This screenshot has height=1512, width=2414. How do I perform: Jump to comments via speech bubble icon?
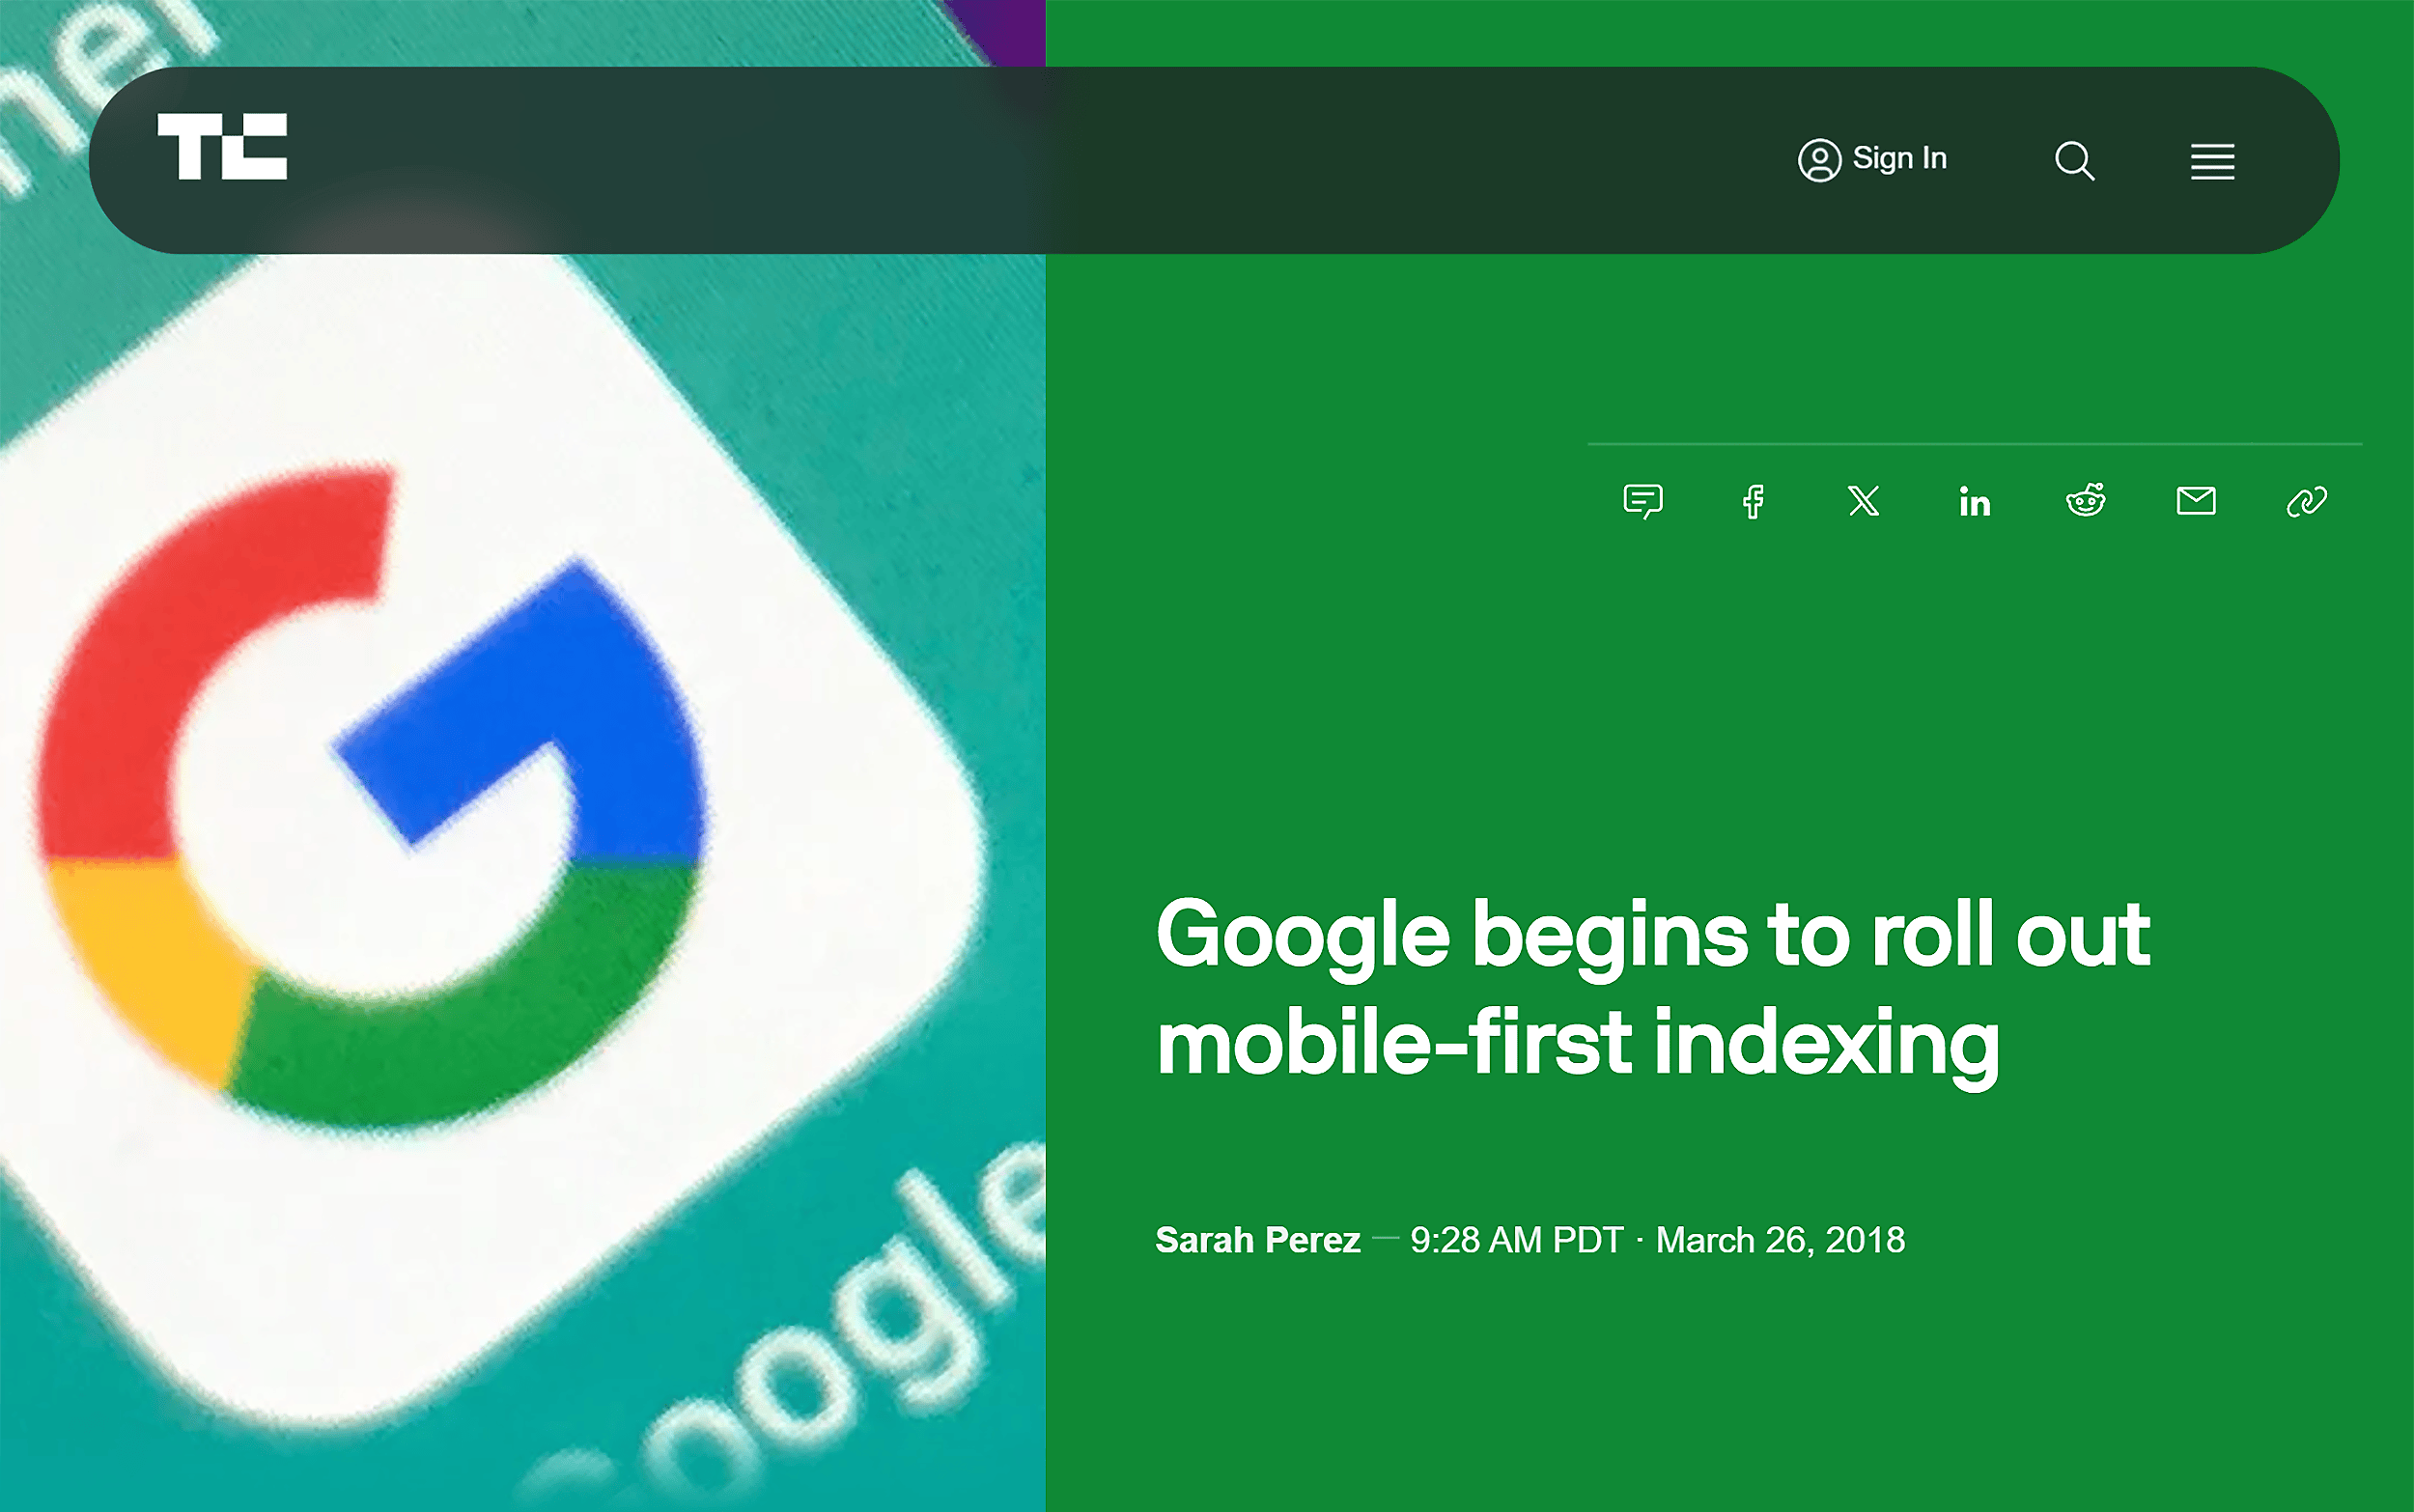[x=1643, y=501]
